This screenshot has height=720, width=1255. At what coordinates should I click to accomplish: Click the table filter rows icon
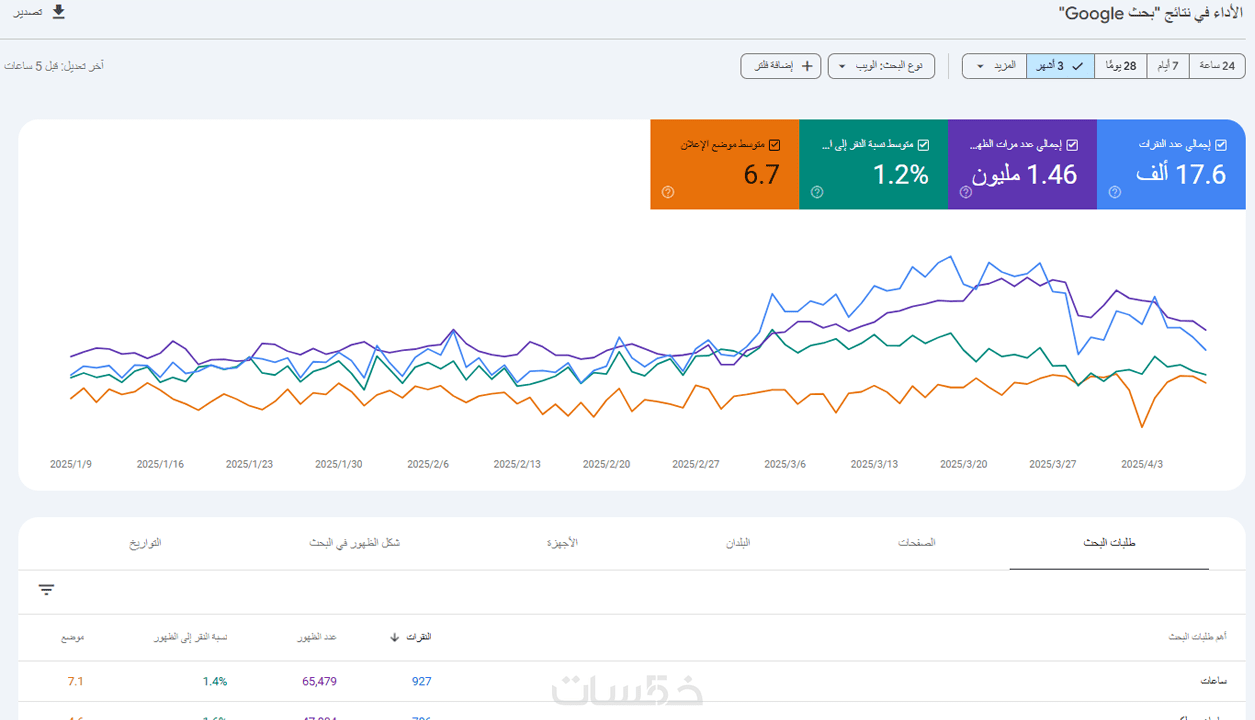(x=46, y=590)
